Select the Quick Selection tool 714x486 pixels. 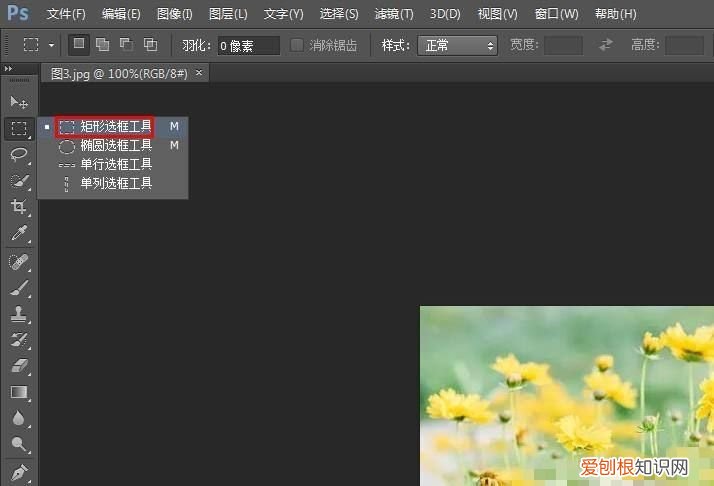coord(19,181)
